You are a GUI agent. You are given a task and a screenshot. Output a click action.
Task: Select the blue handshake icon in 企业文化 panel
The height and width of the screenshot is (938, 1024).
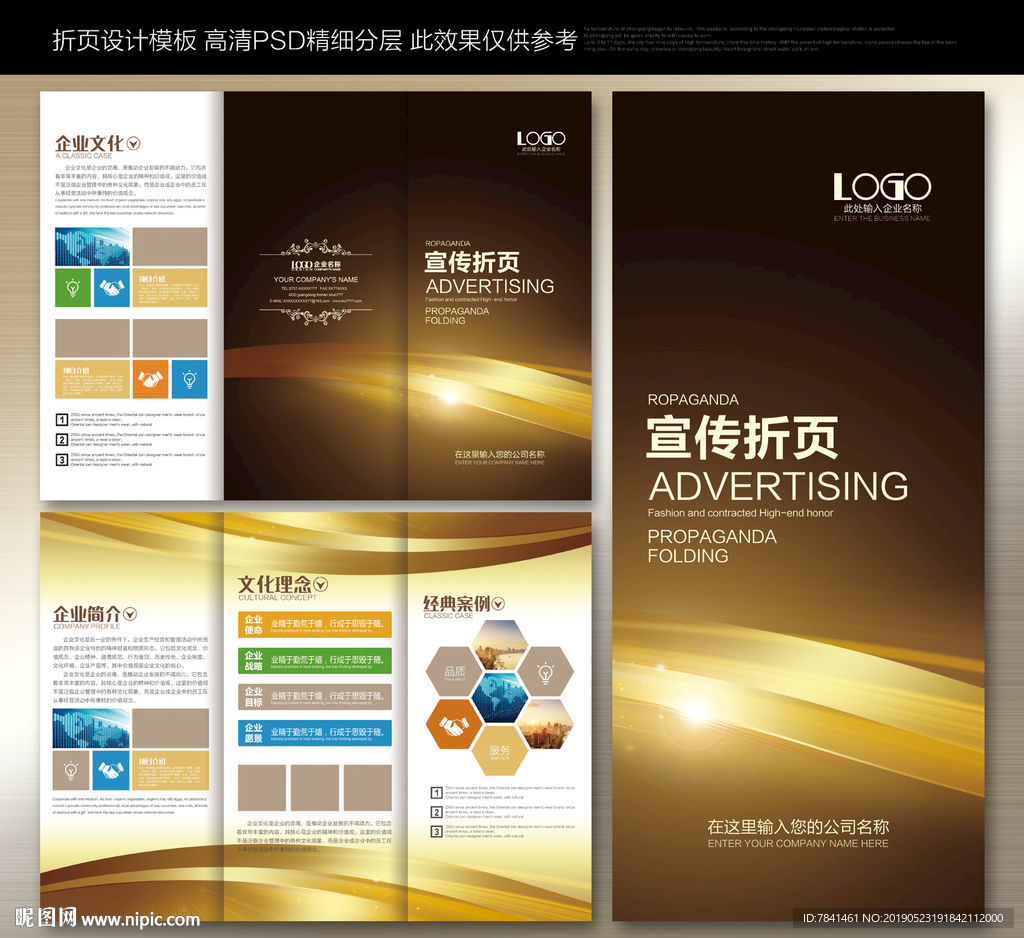pyautogui.click(x=112, y=287)
